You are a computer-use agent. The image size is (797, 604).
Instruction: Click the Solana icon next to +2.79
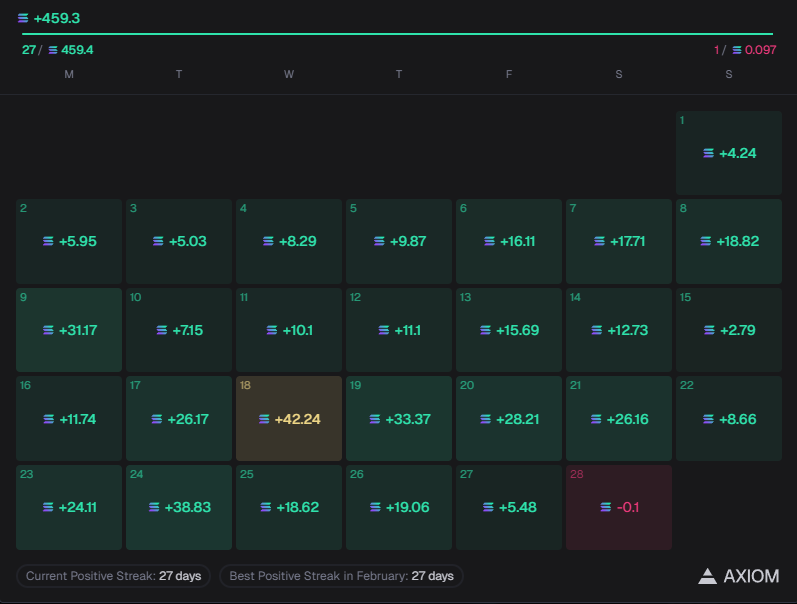[x=709, y=330]
